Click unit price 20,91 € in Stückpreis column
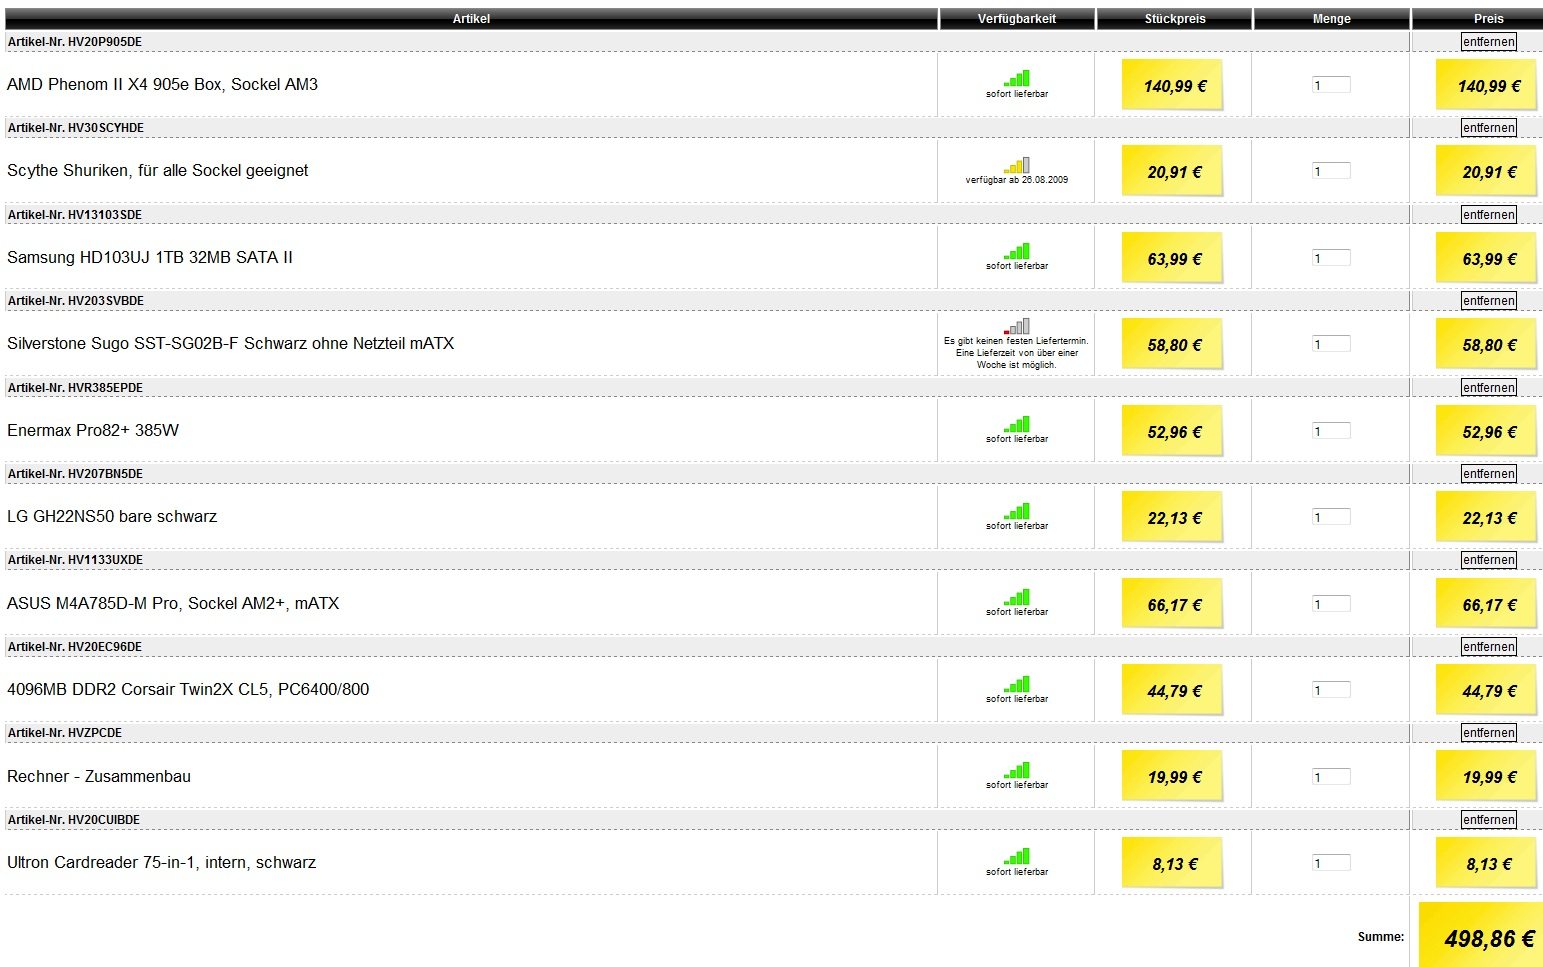The image size is (1543, 967). pos(1174,172)
